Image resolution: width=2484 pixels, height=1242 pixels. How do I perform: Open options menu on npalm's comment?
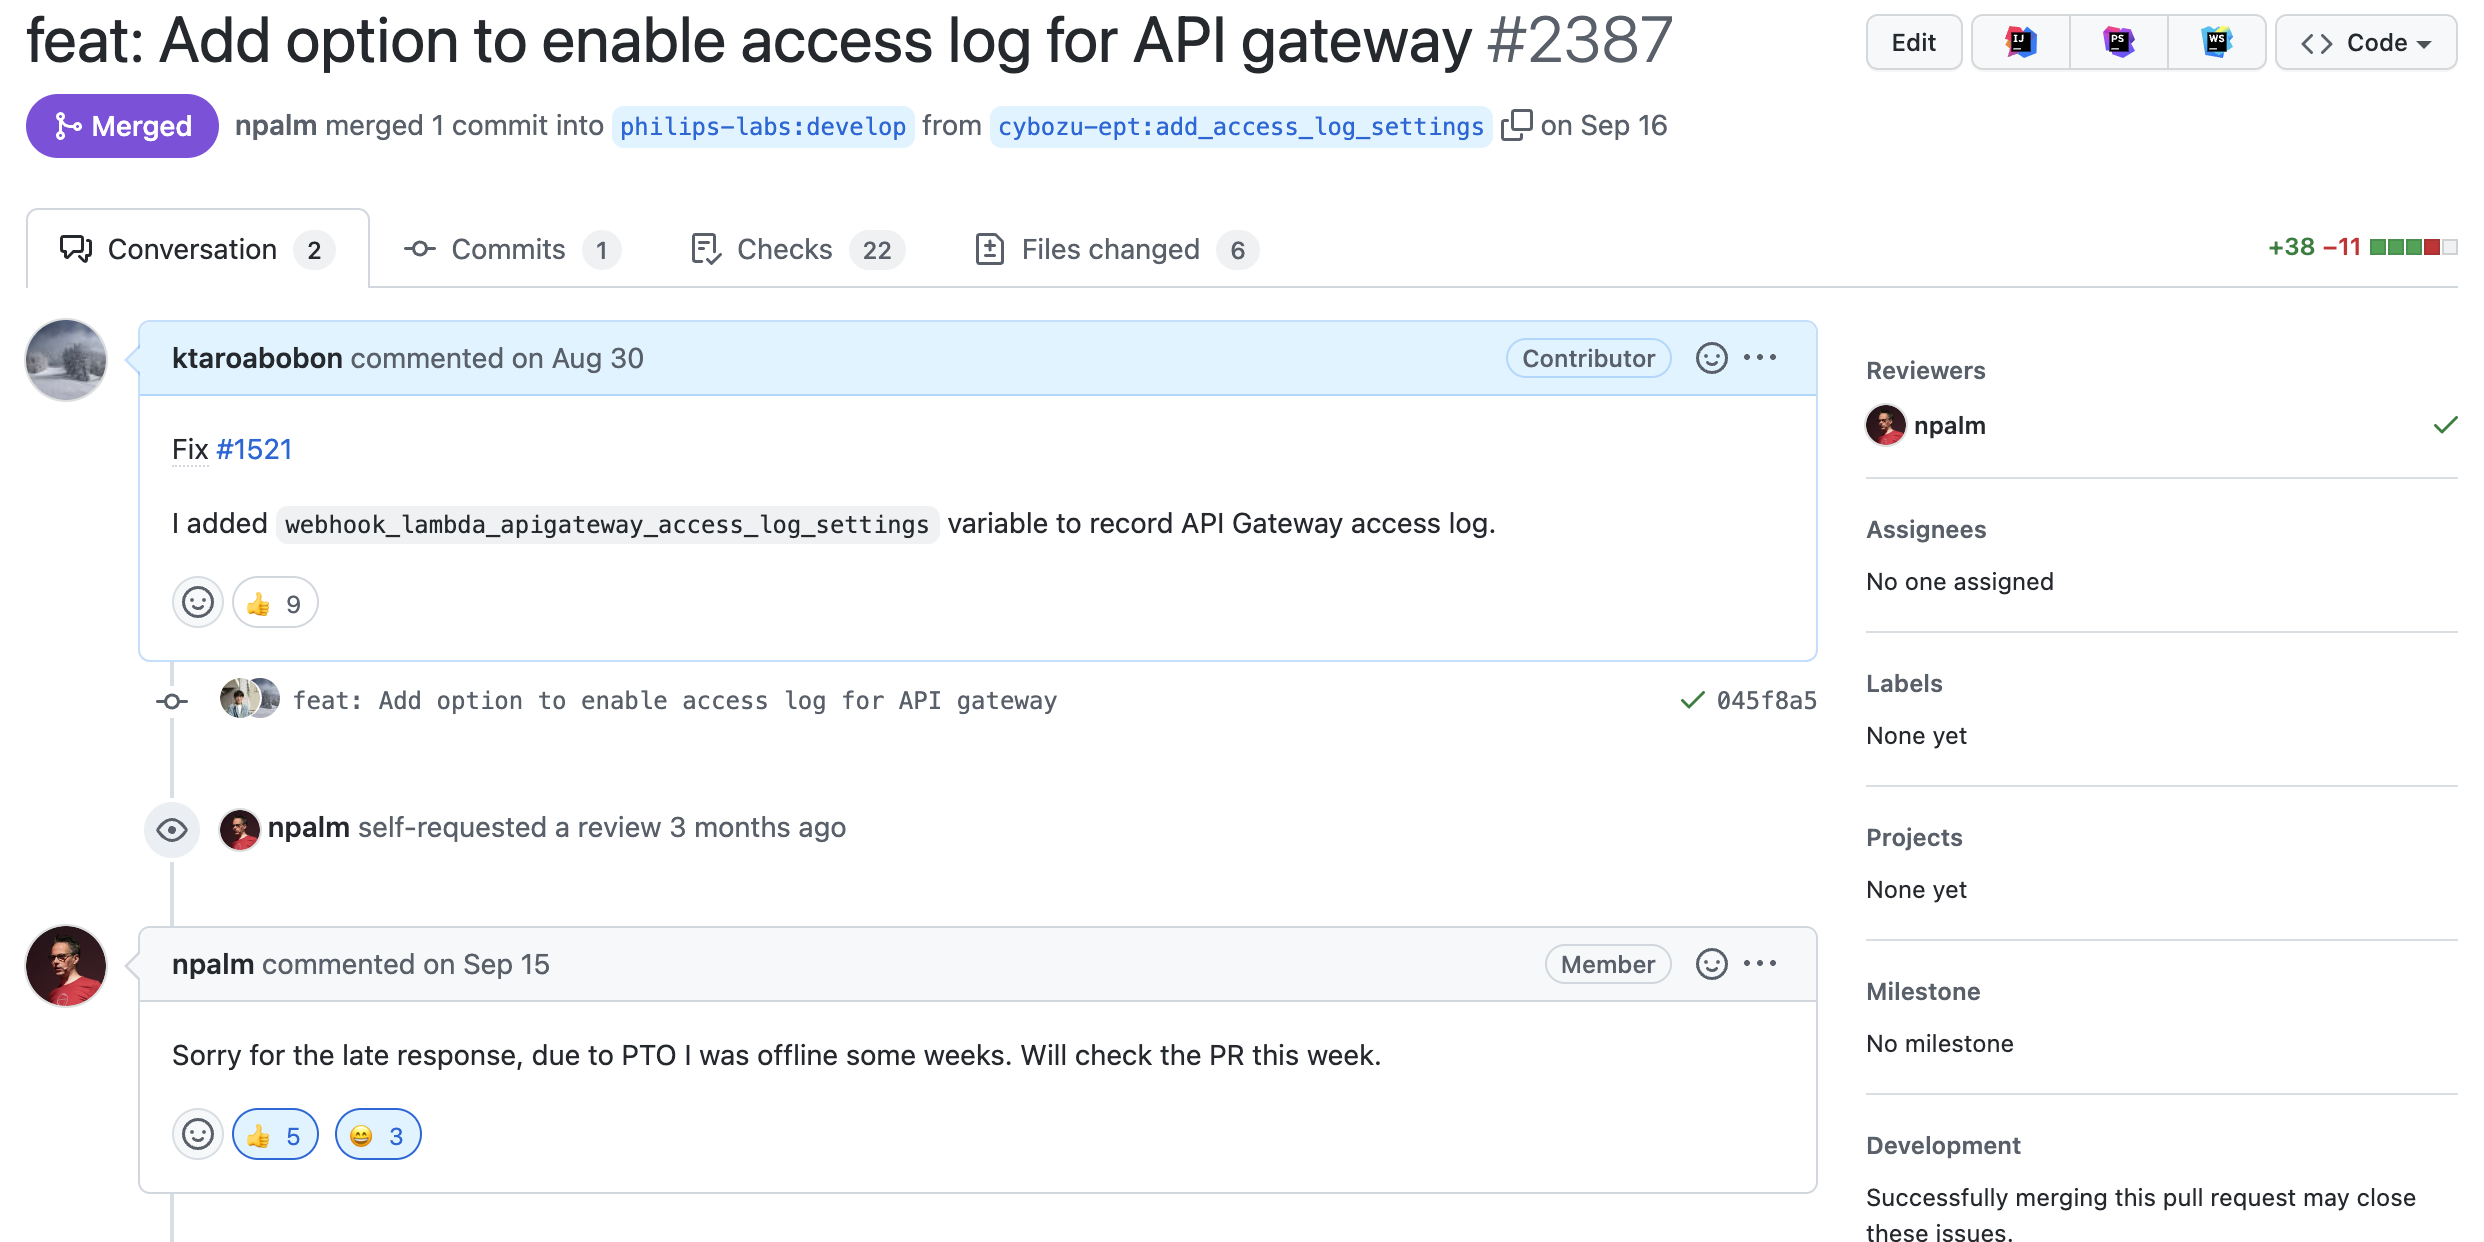1760,964
